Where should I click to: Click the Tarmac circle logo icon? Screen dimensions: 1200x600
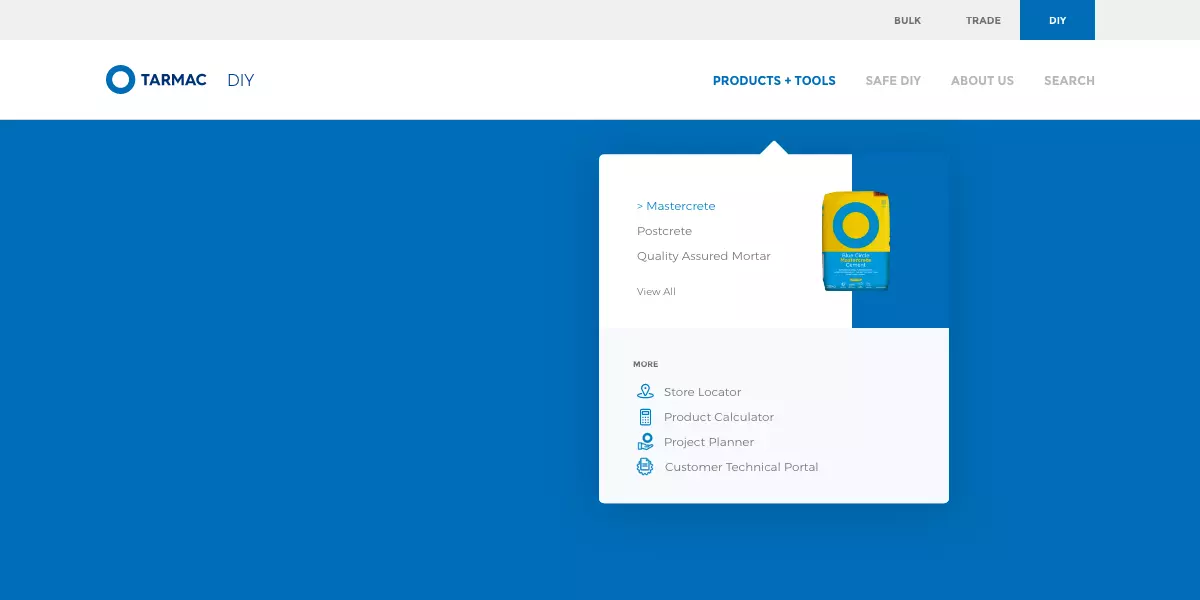point(120,80)
